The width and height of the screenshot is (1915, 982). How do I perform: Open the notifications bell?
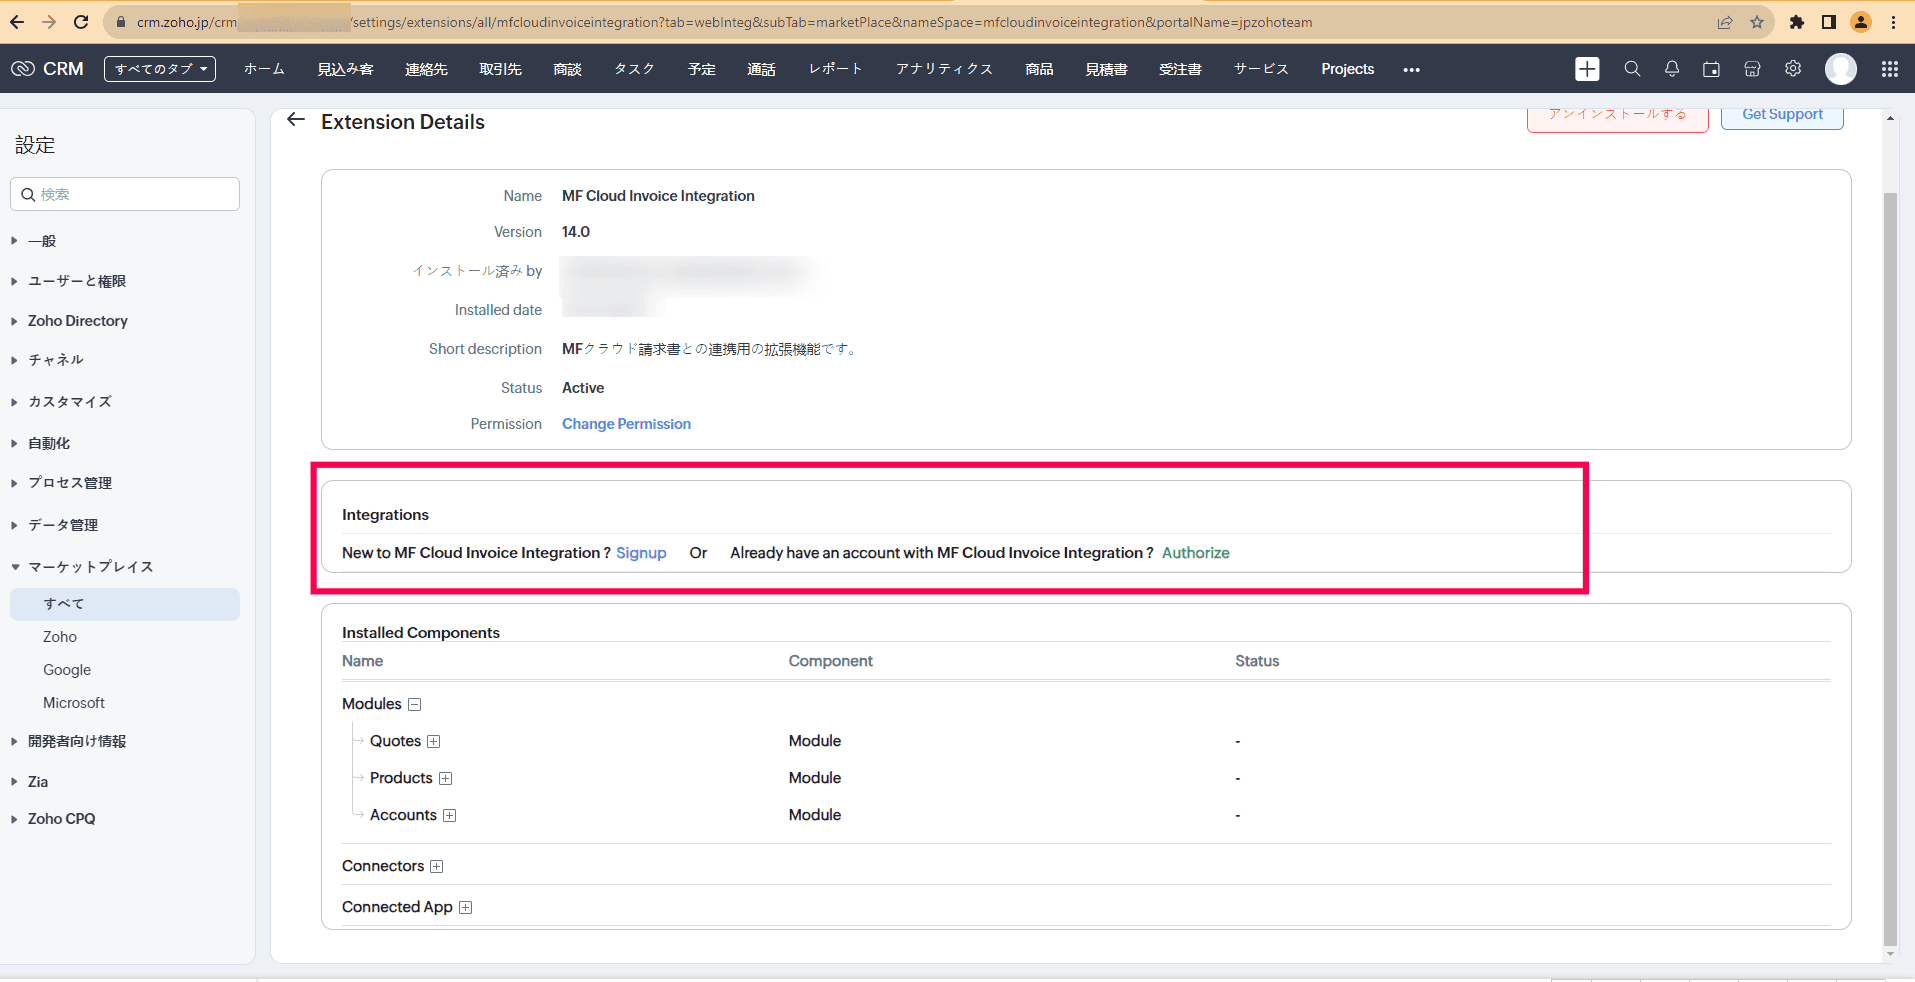coord(1672,69)
